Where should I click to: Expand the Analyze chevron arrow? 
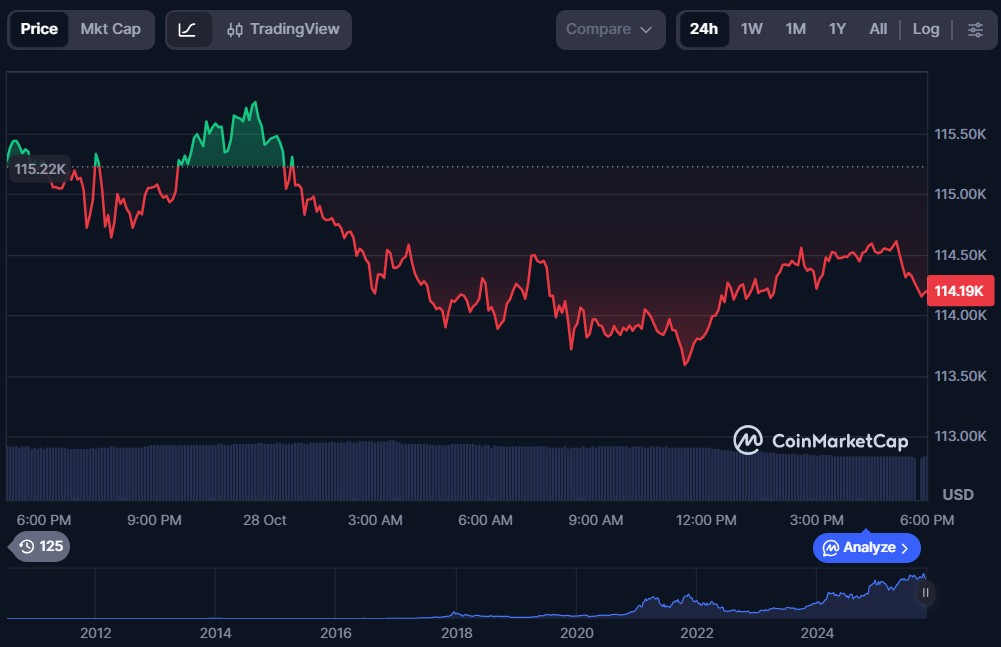(905, 548)
